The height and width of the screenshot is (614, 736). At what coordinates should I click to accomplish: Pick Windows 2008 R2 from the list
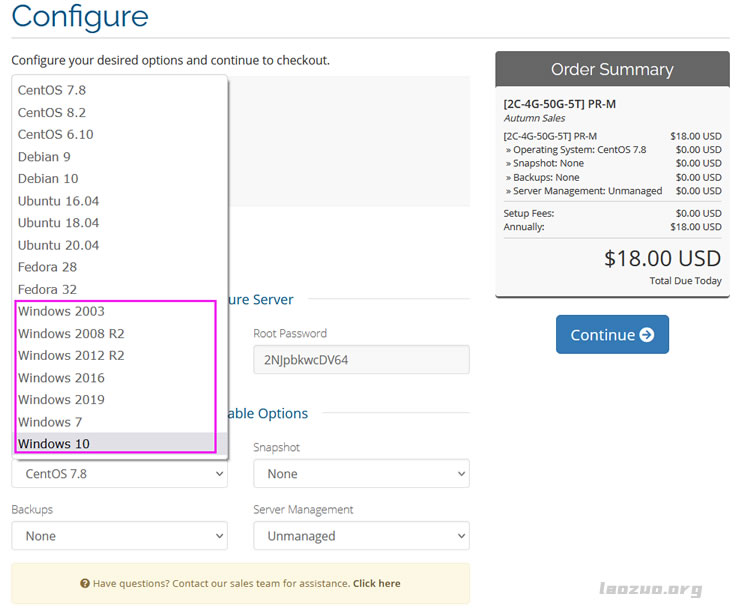pyautogui.click(x=71, y=333)
